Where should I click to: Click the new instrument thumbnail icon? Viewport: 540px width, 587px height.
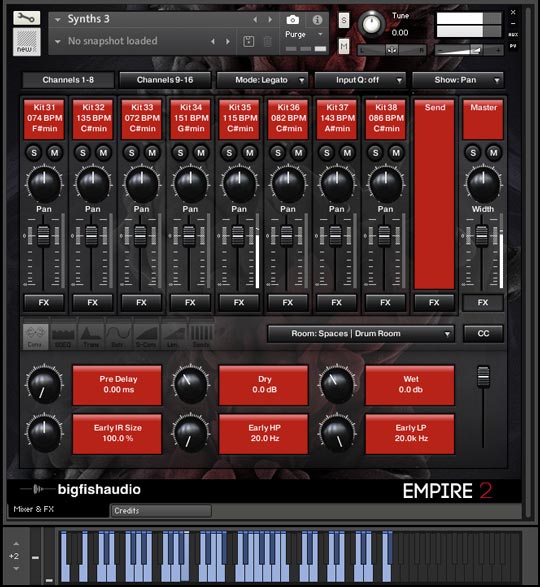(x=27, y=42)
